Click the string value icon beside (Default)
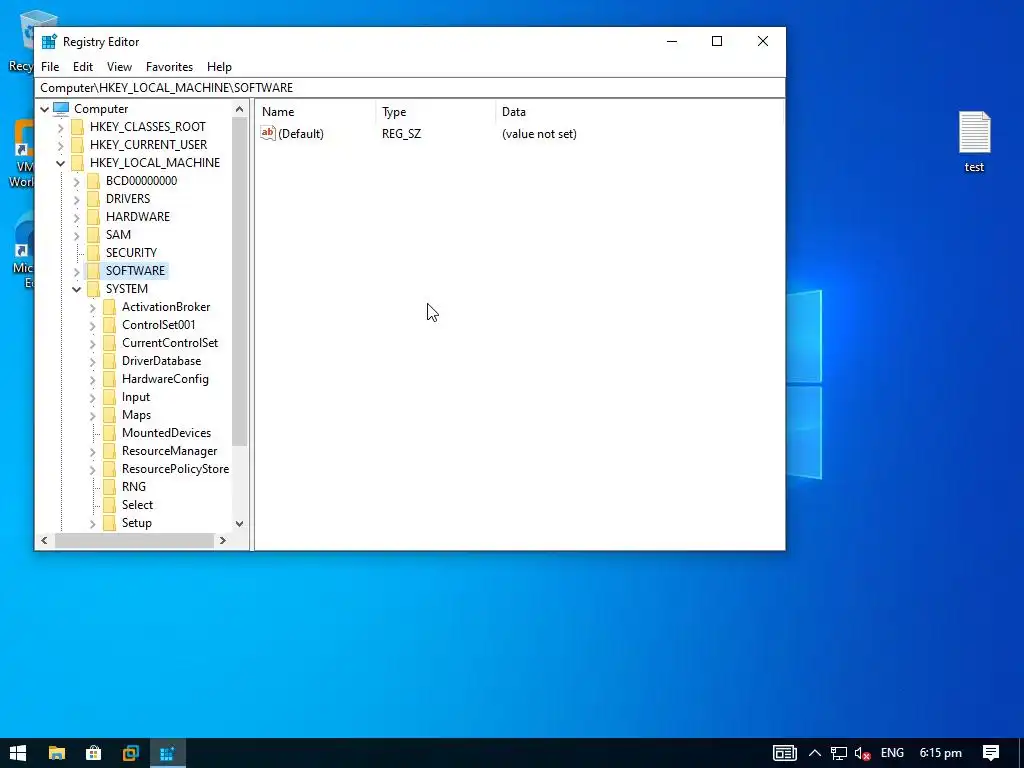1024x768 pixels. (268, 133)
